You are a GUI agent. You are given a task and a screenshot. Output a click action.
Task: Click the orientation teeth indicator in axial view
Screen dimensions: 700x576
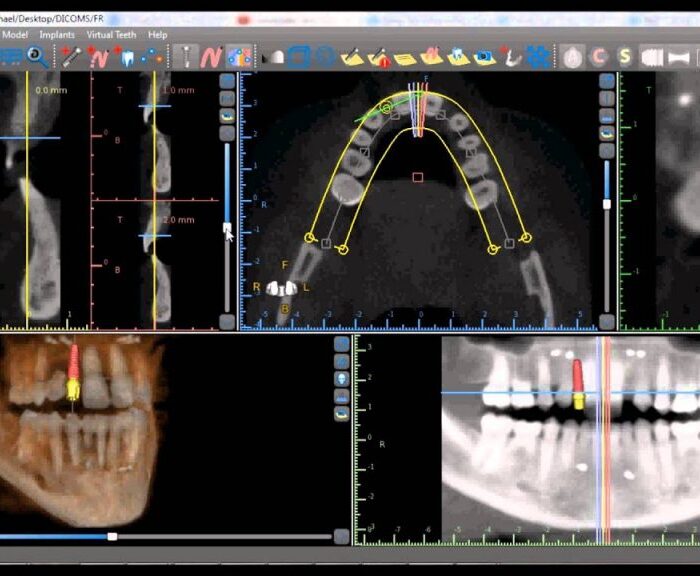click(x=282, y=288)
